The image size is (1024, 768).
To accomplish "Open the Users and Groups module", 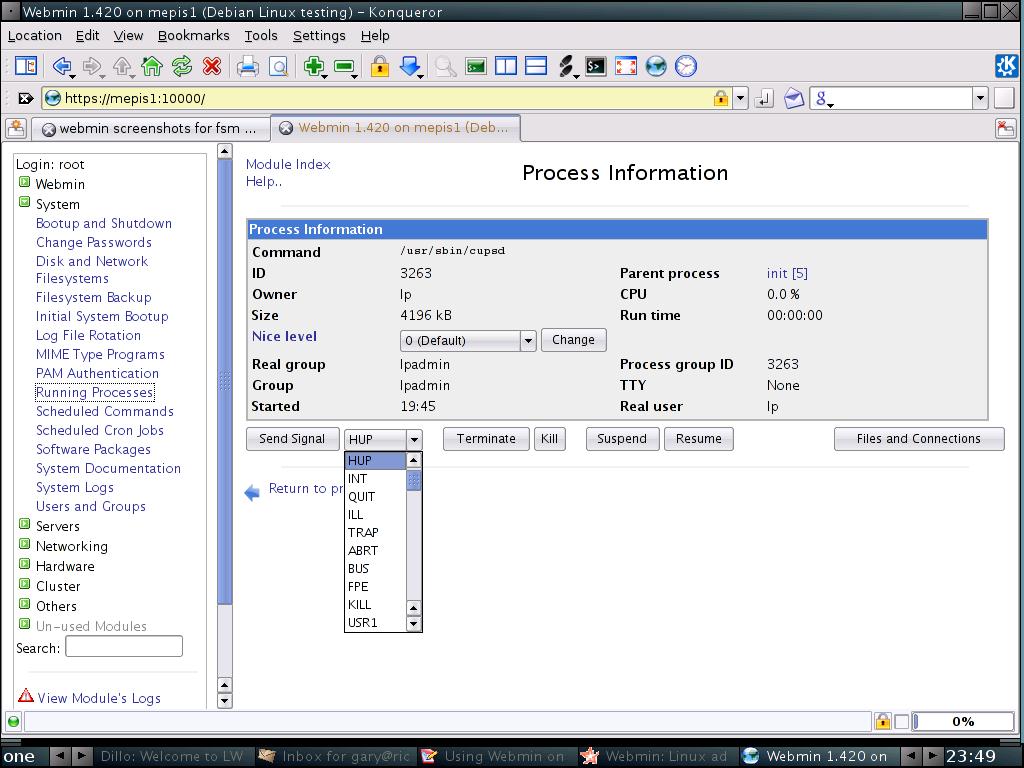I will [91, 506].
